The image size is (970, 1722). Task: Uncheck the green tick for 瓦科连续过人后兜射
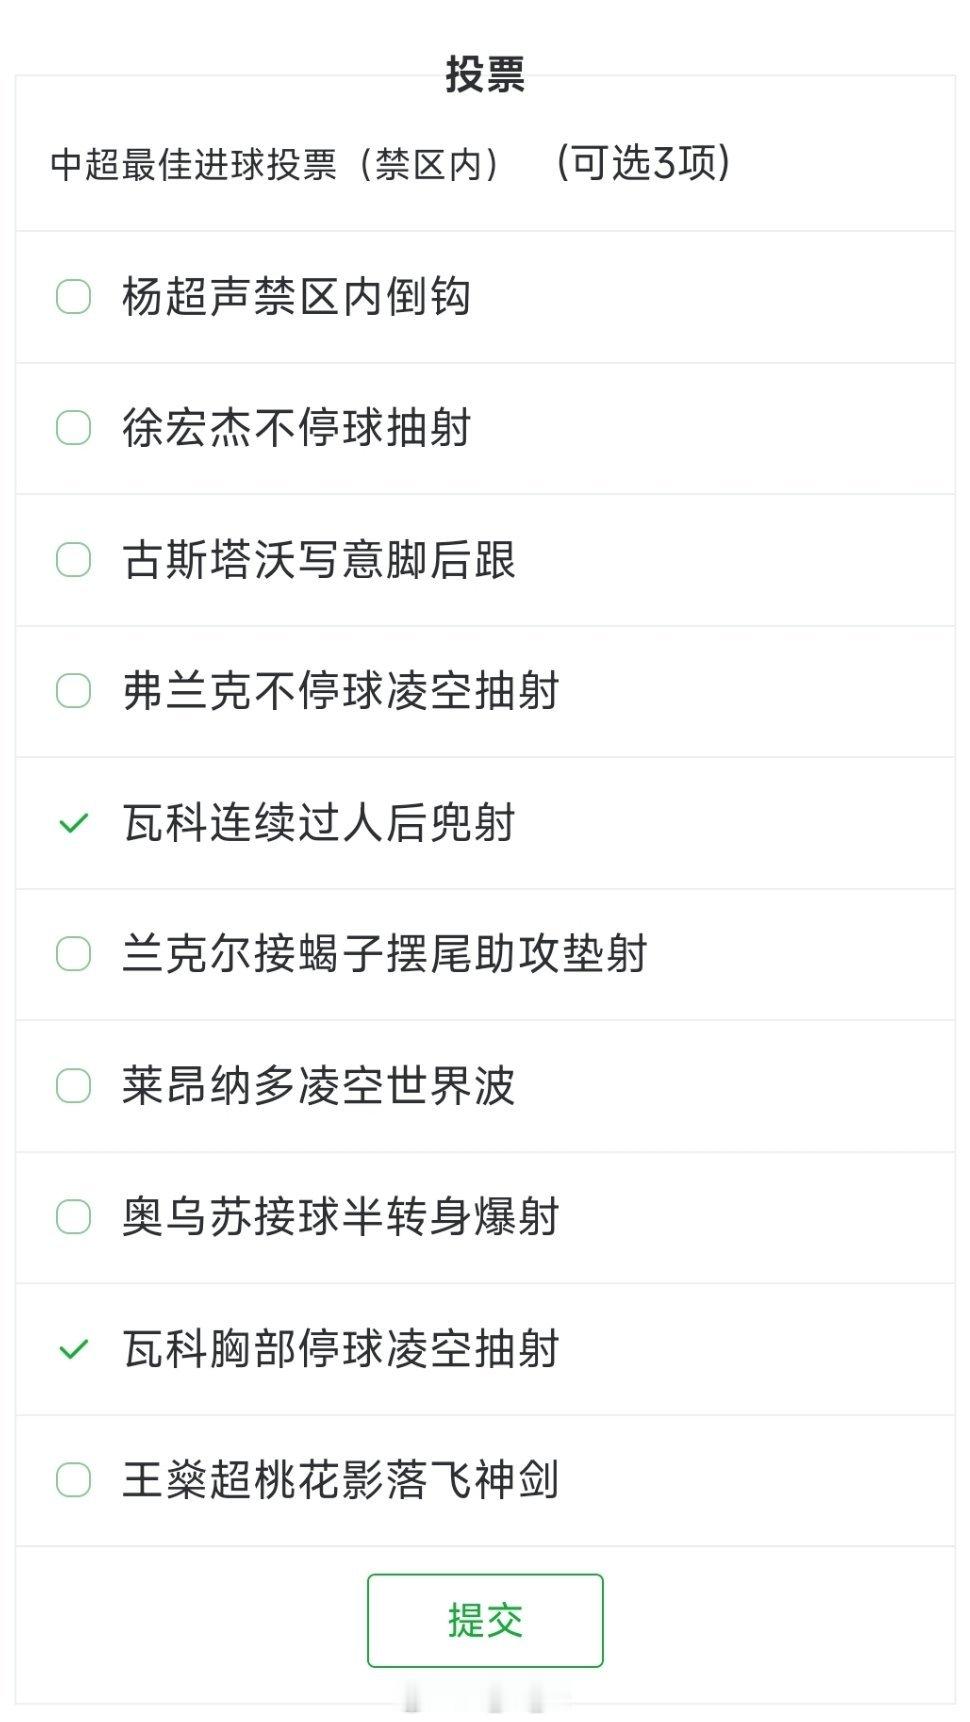click(x=73, y=823)
